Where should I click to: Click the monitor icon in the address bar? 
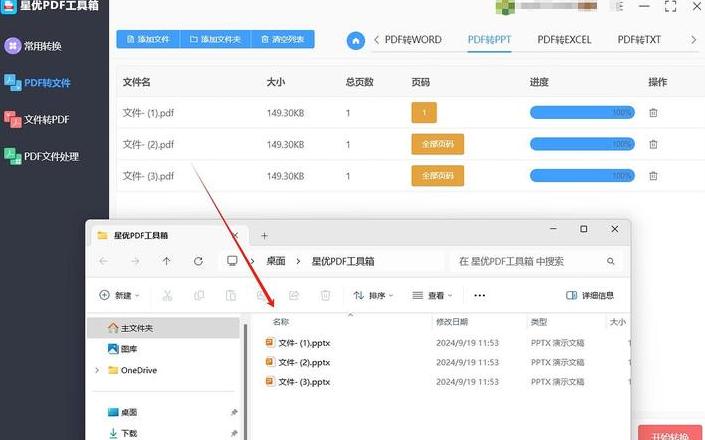point(232,261)
